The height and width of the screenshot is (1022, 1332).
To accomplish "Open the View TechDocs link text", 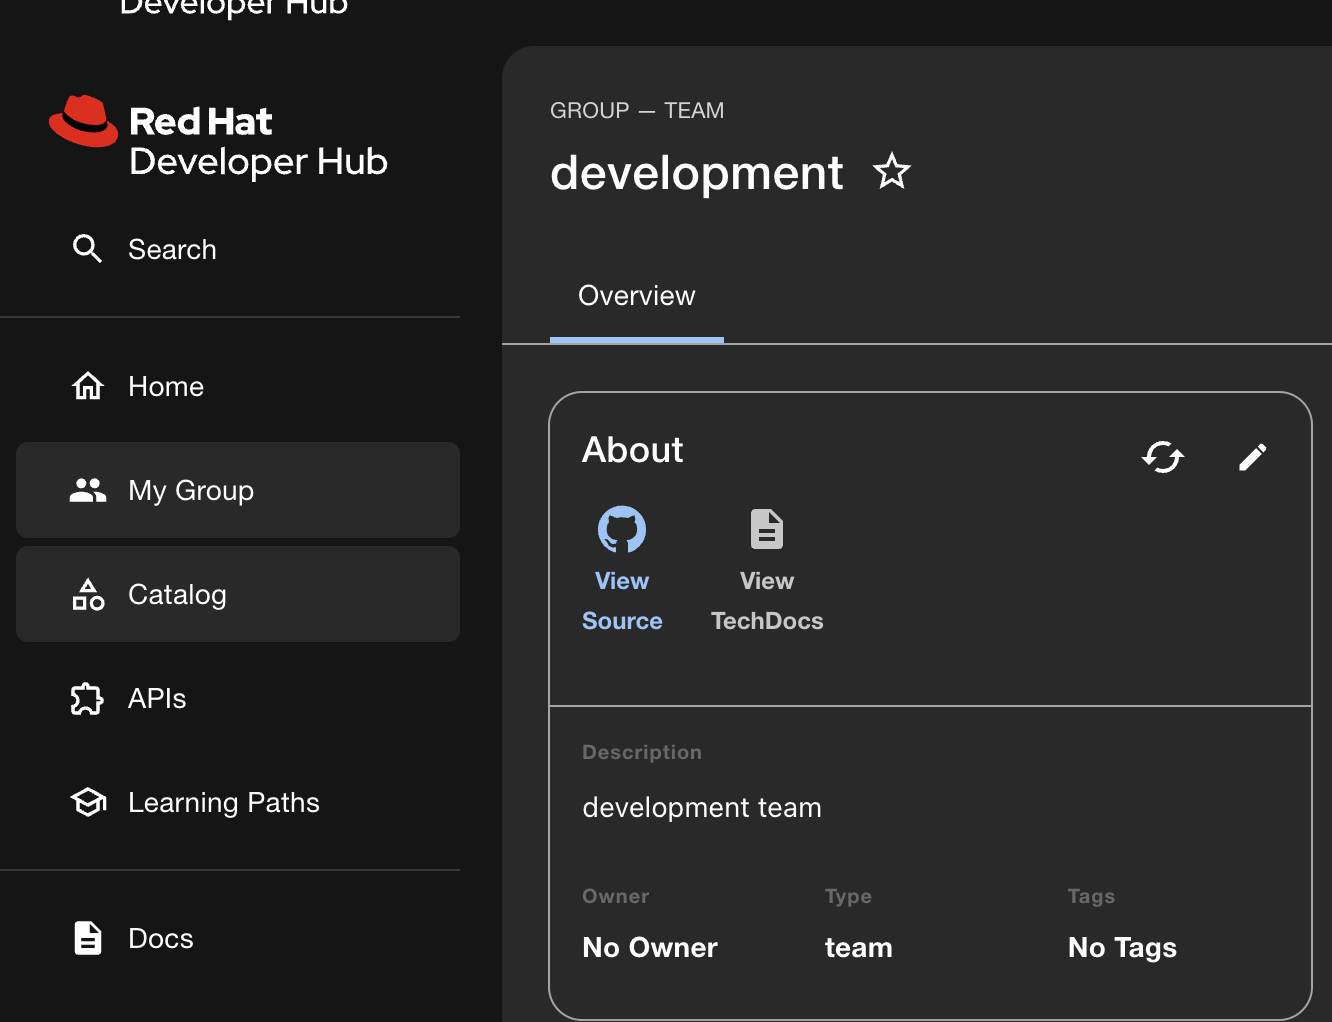I will pyautogui.click(x=767, y=601).
